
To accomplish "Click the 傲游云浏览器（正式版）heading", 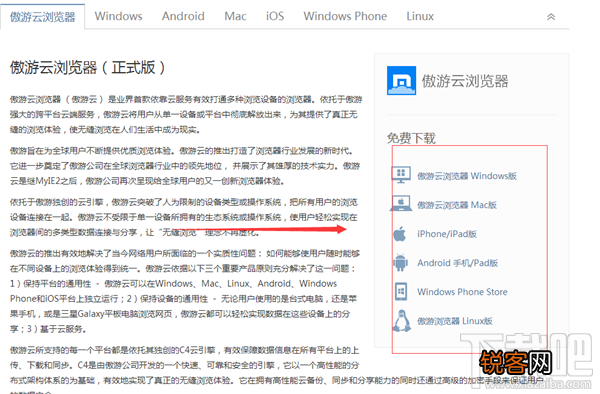I will [x=88, y=68].
